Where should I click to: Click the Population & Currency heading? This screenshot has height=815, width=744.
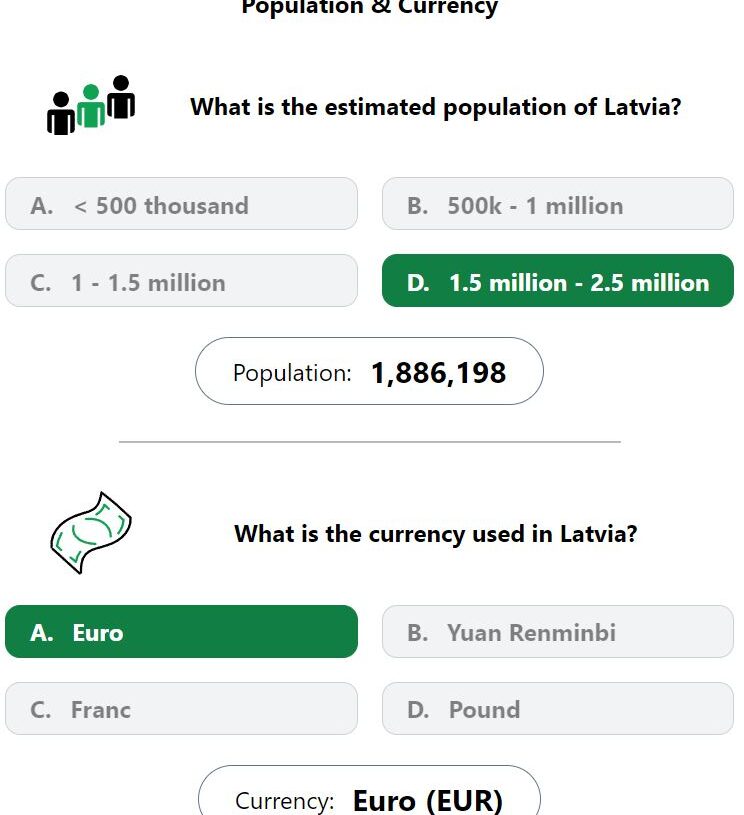[x=369, y=8]
